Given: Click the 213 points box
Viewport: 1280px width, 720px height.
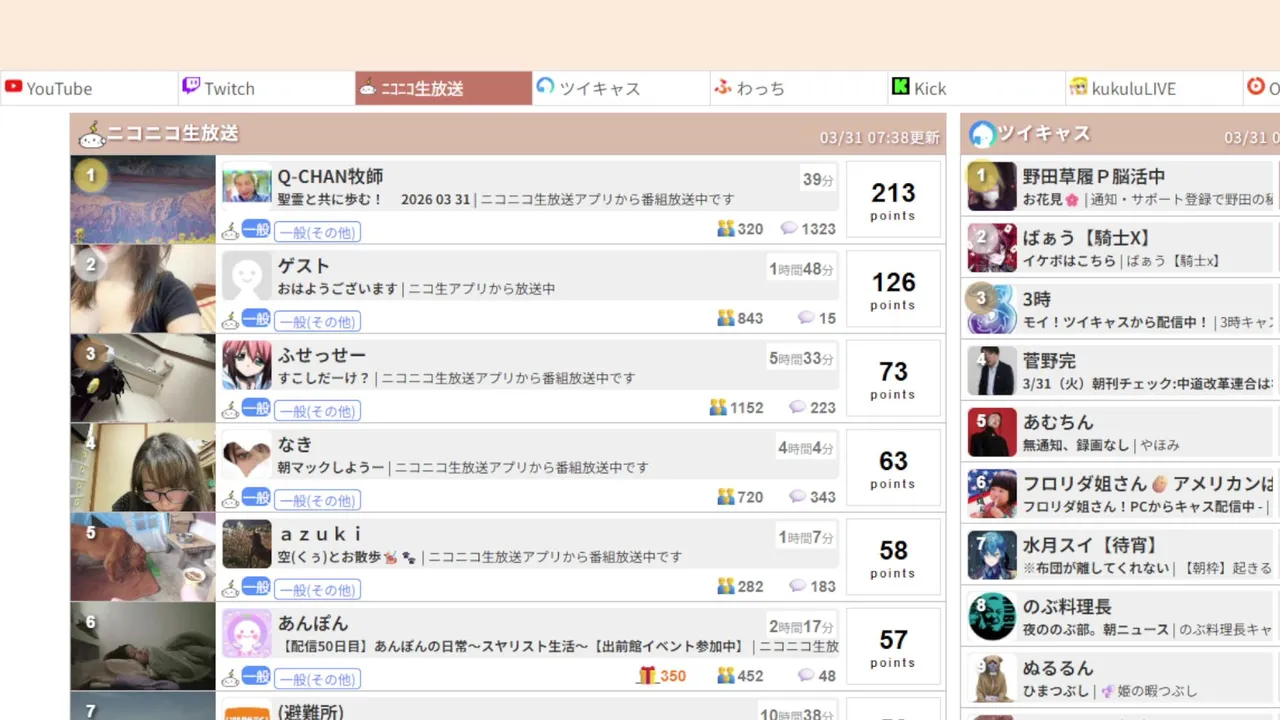Looking at the screenshot, I should click(893, 200).
